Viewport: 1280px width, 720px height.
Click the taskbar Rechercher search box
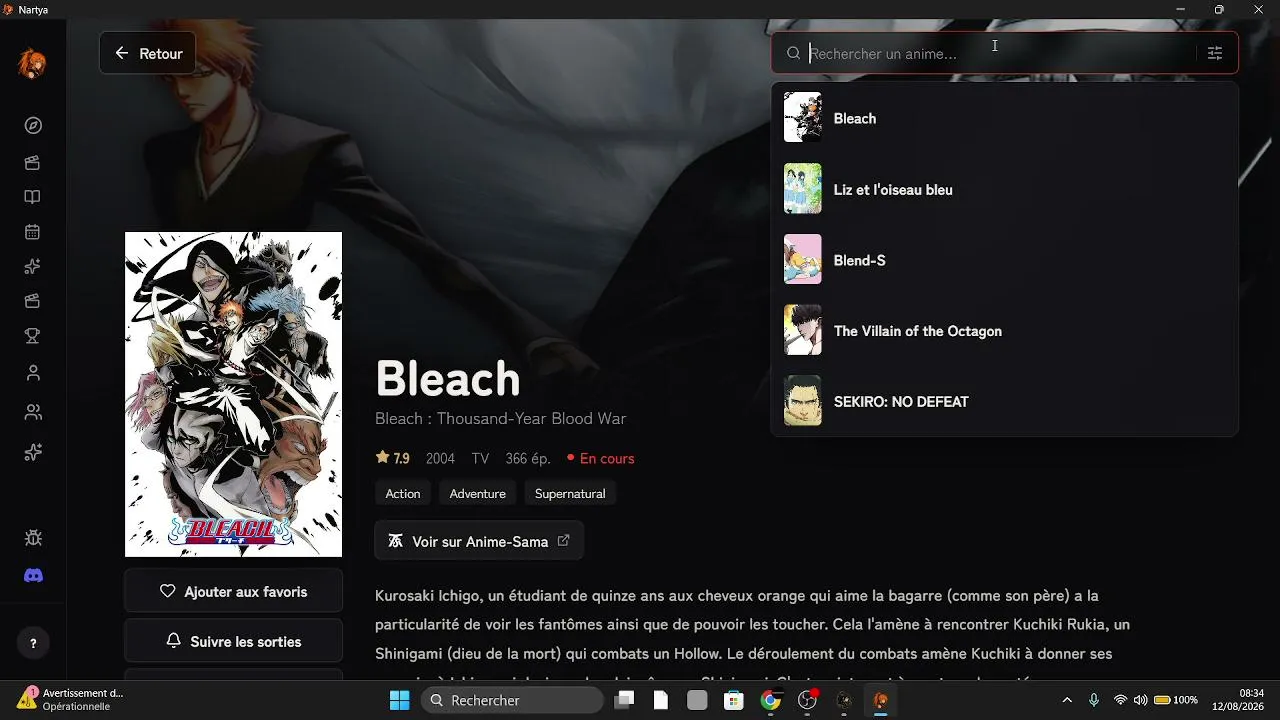click(511, 700)
